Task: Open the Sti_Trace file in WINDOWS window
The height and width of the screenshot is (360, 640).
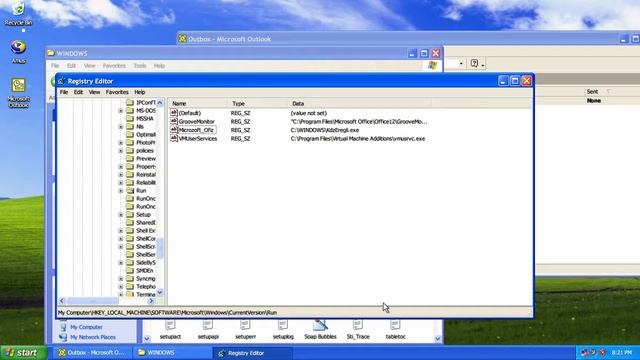Action: click(358, 330)
